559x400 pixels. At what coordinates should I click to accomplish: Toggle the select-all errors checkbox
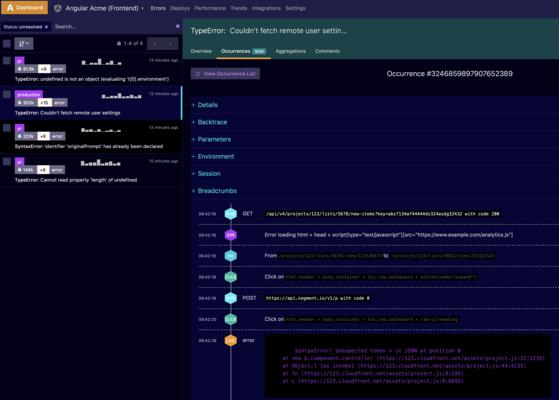(x=7, y=43)
